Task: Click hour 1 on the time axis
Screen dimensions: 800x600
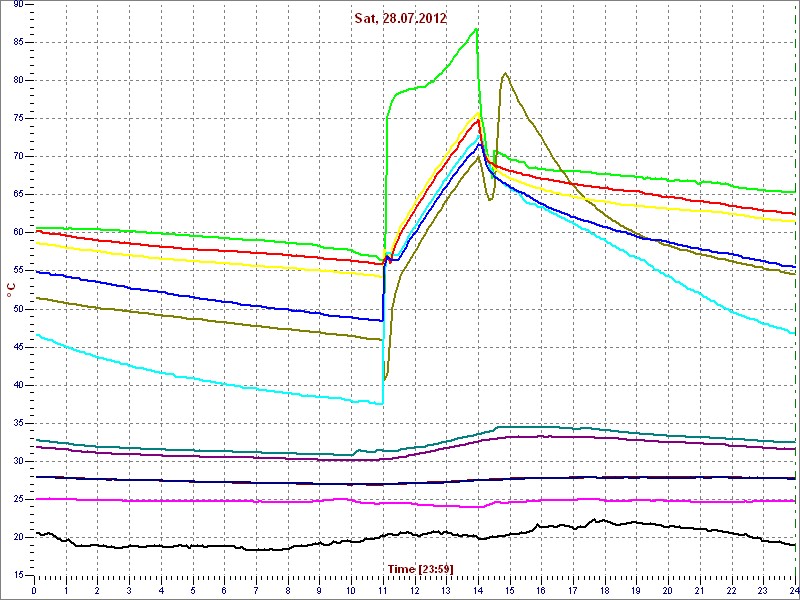Action: pos(66,589)
